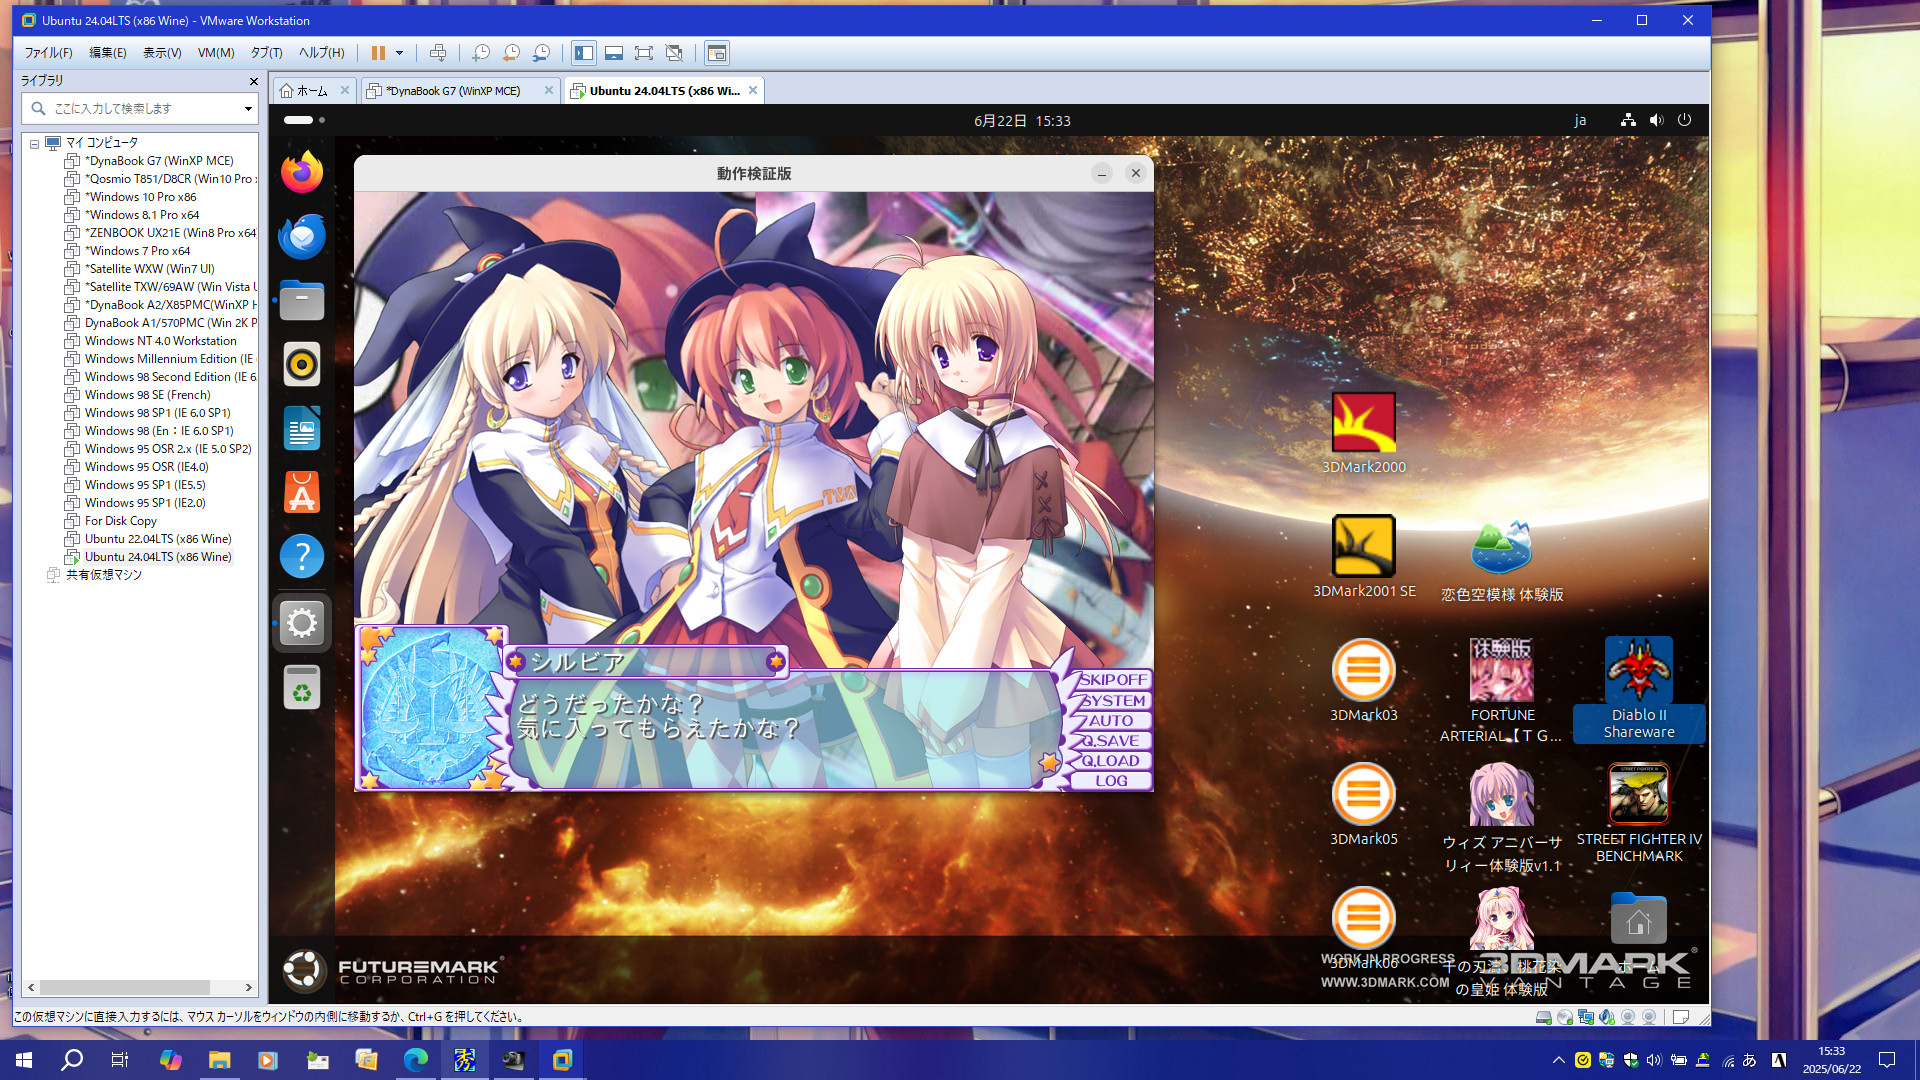Select Ubuntu 22.04LTS (x86 Wine) in library

point(158,539)
